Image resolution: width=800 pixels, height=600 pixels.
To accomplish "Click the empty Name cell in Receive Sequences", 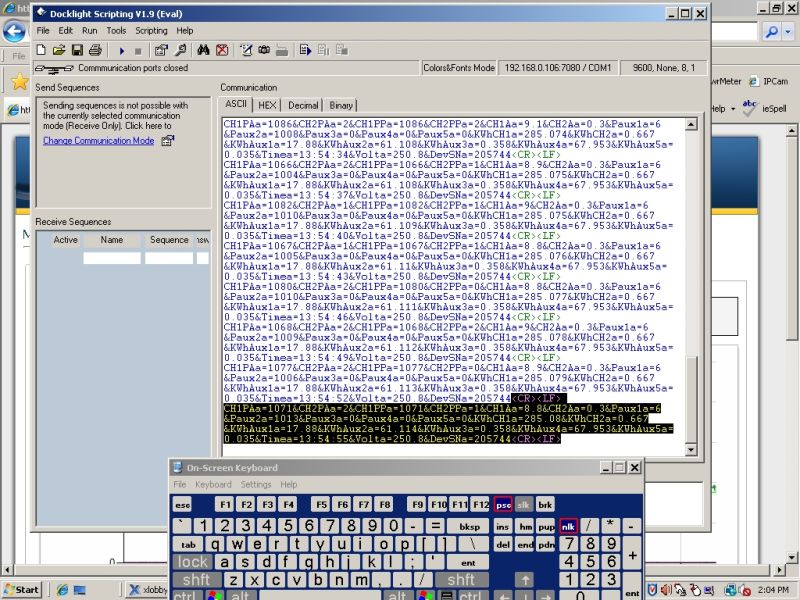I will (112, 258).
